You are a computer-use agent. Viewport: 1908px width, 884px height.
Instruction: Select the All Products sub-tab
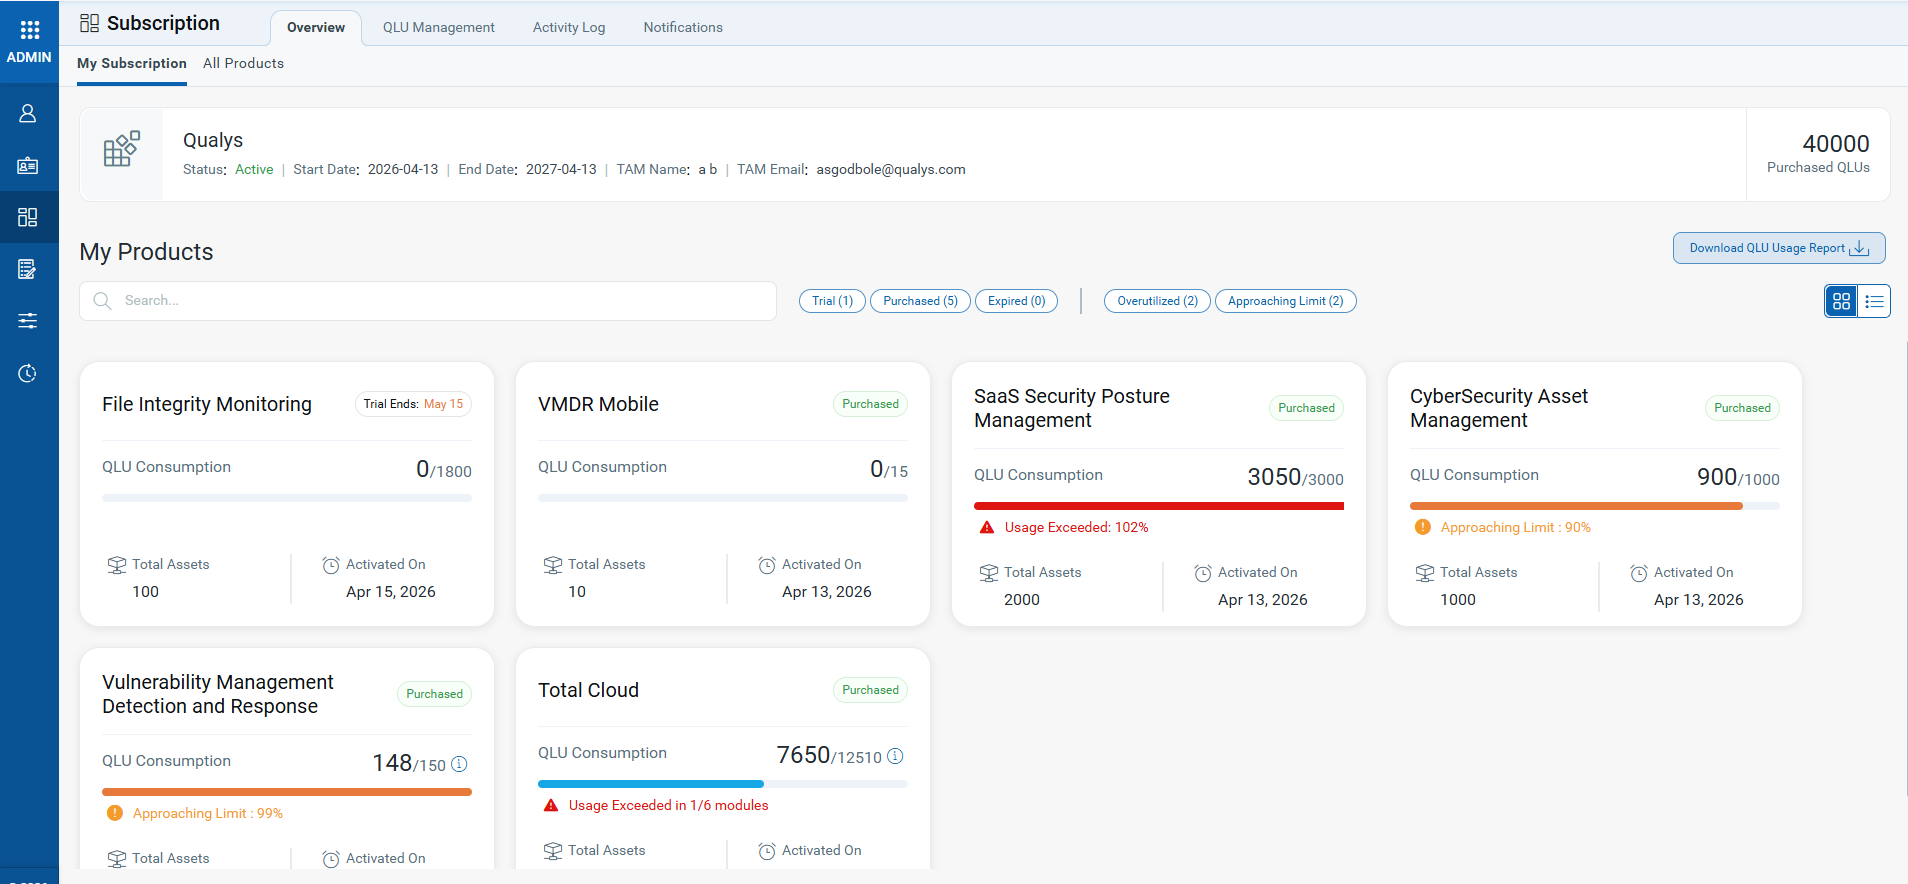[x=243, y=63]
